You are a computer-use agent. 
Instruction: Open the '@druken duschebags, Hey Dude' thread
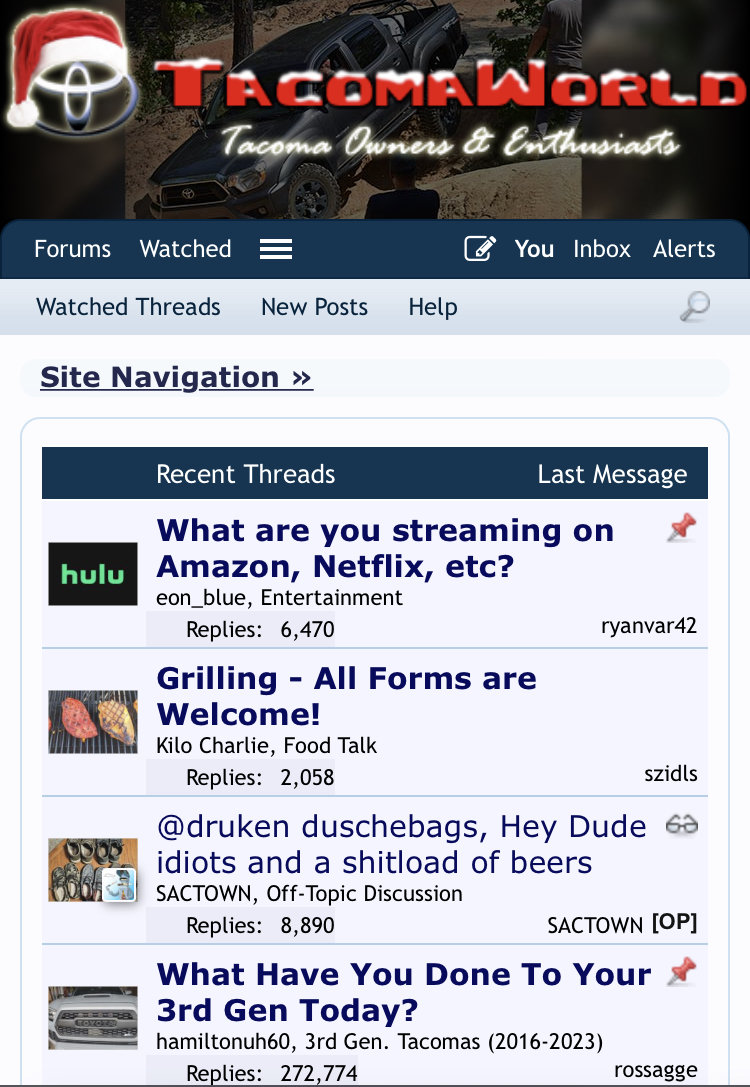(401, 844)
